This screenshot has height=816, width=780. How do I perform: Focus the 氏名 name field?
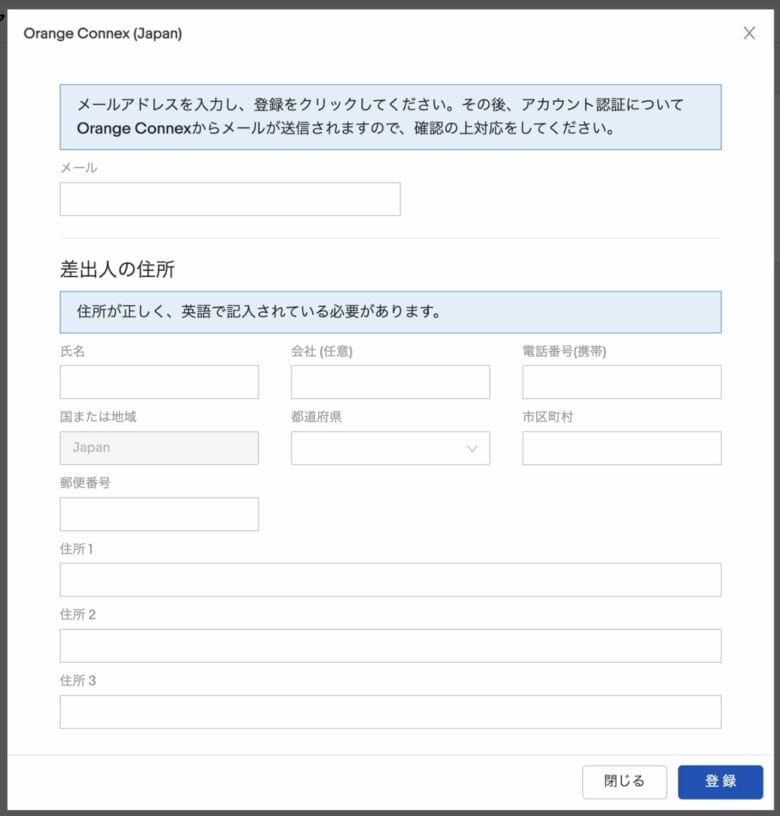(159, 382)
